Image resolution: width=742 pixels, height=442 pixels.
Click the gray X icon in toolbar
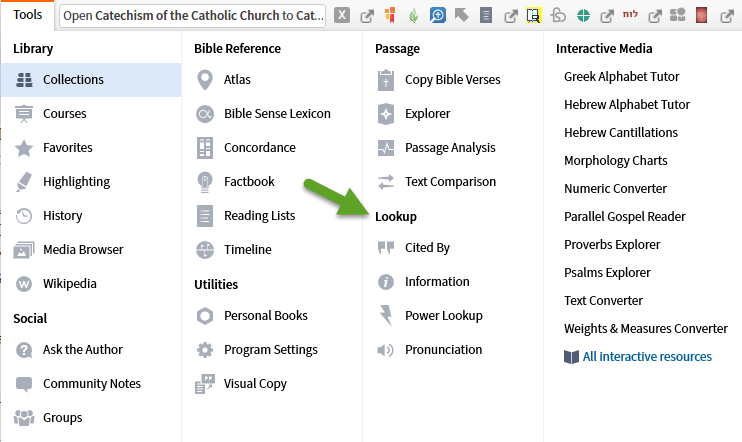(342, 16)
